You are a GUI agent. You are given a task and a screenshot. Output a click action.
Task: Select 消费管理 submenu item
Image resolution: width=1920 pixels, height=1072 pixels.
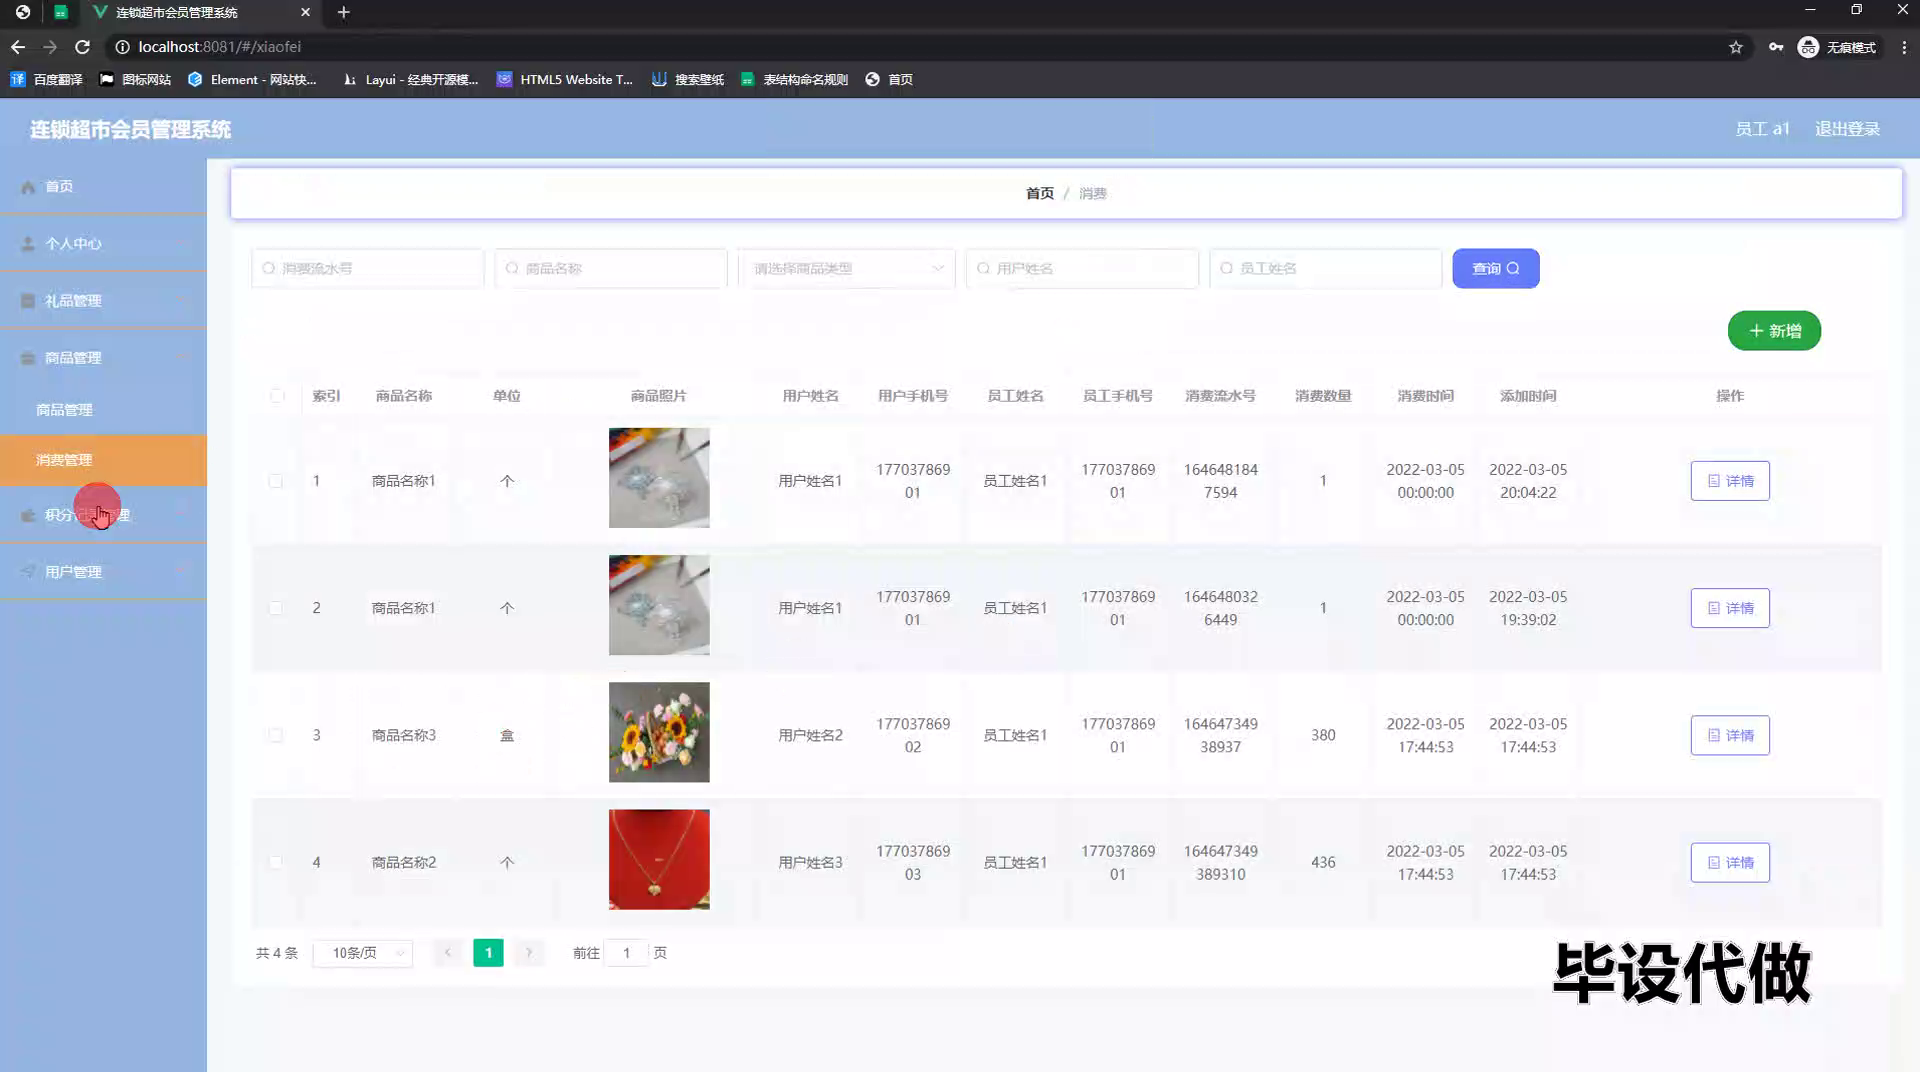coord(104,460)
